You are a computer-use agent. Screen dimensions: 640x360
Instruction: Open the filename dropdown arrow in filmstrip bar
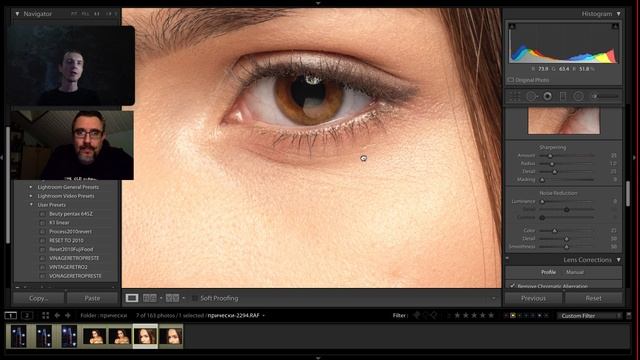coord(264,316)
